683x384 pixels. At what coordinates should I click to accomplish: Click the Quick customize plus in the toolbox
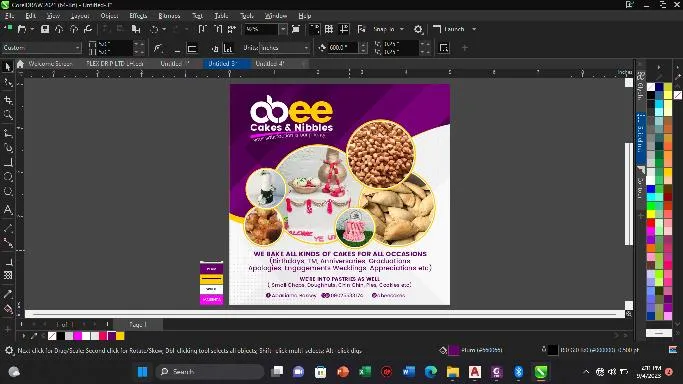(x=8, y=329)
